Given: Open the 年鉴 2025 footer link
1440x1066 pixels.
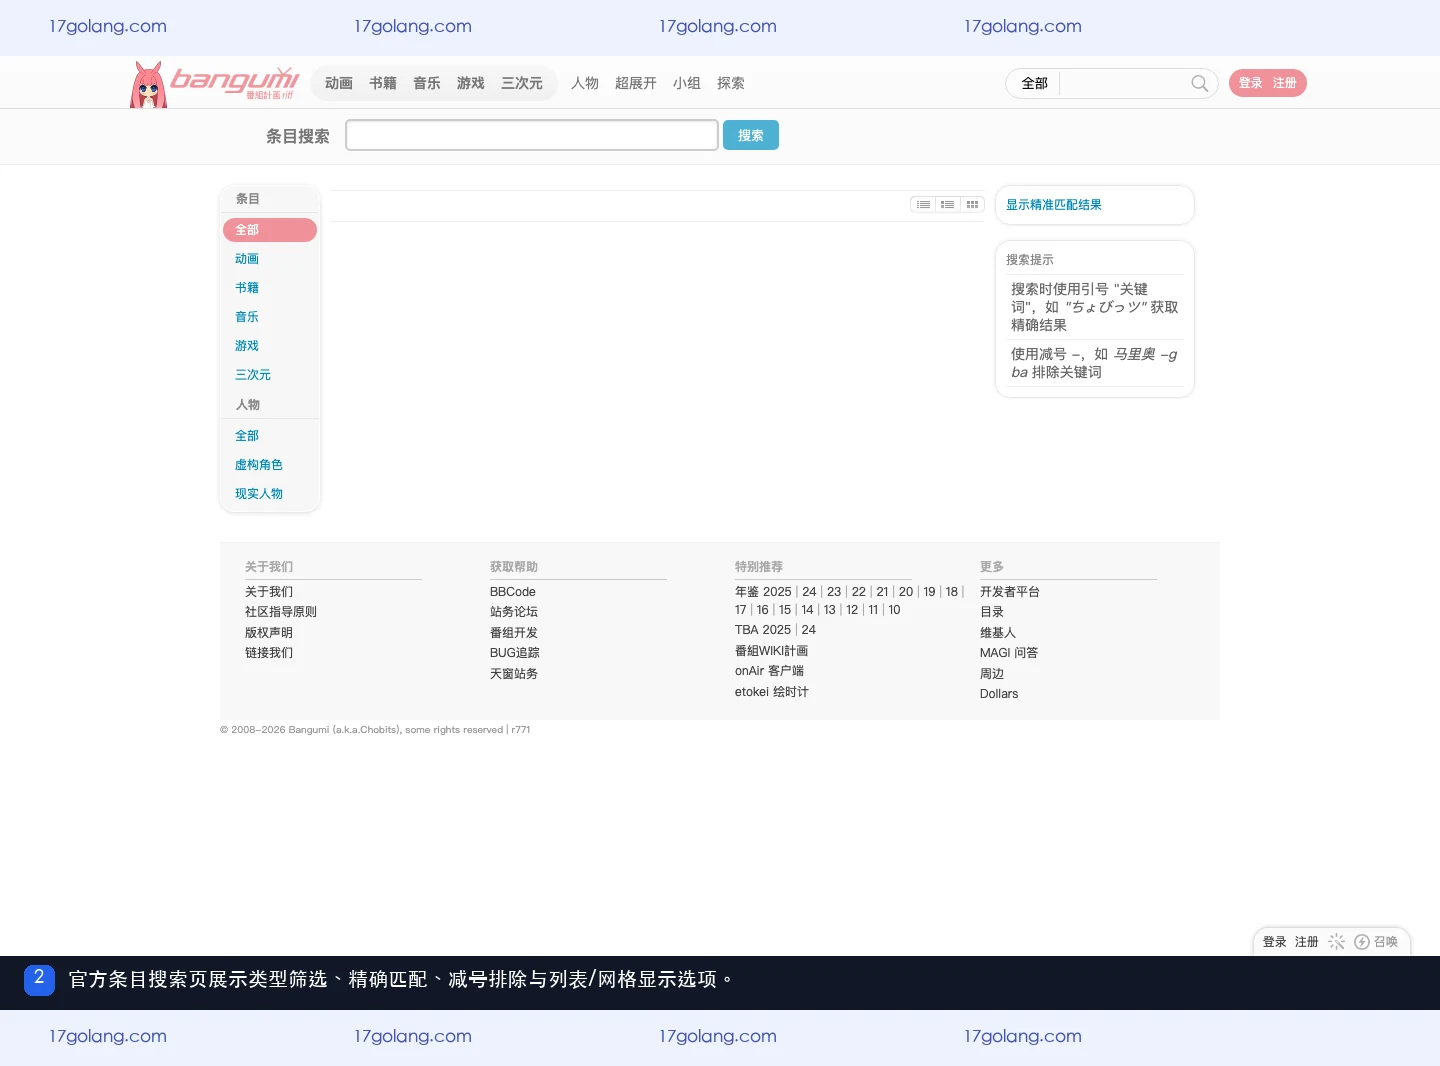Looking at the screenshot, I should 763,592.
